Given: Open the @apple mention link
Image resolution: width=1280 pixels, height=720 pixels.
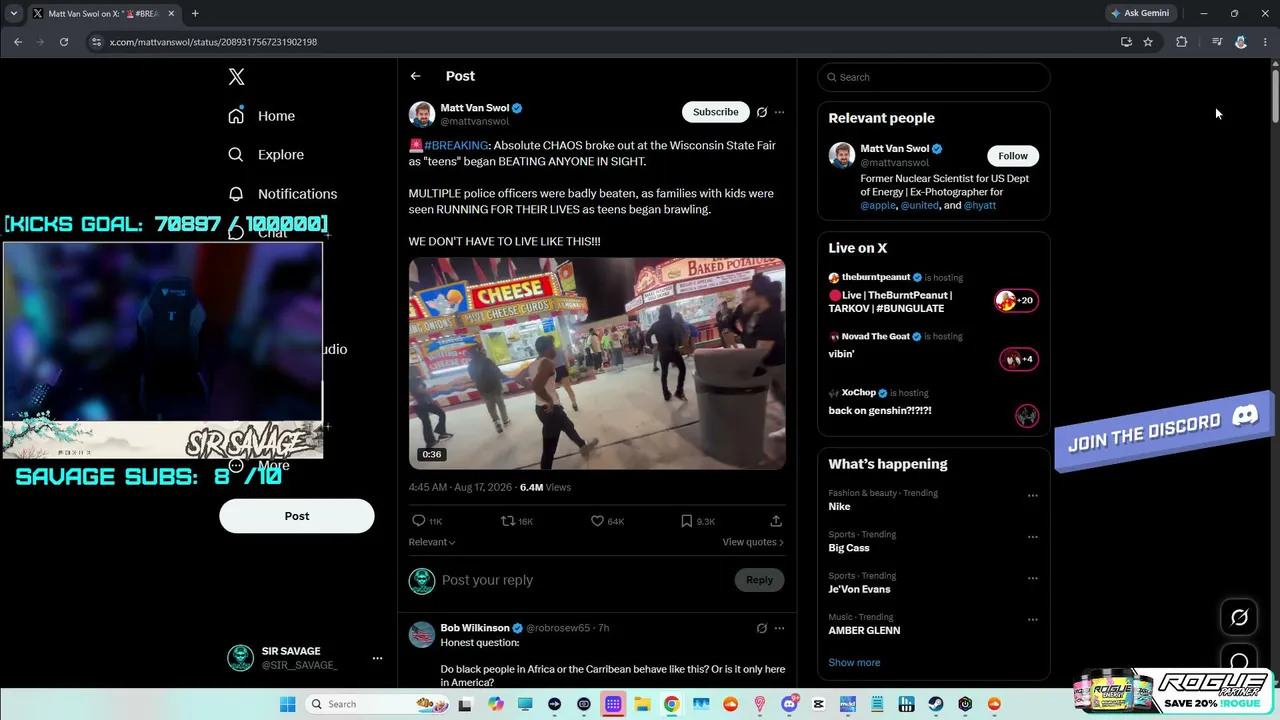Looking at the screenshot, I should (878, 205).
